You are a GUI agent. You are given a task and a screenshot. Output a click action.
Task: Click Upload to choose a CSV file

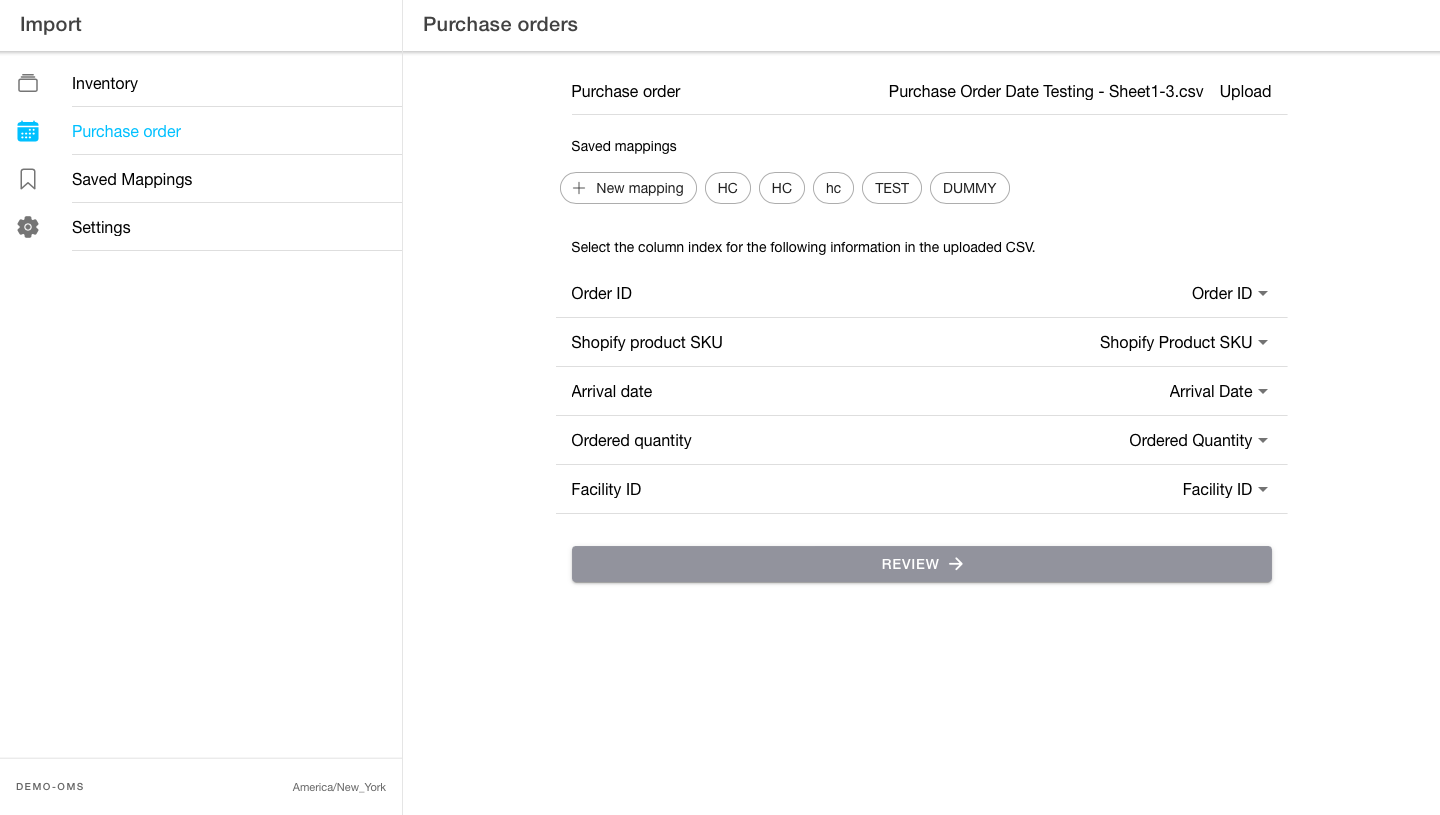(1245, 91)
